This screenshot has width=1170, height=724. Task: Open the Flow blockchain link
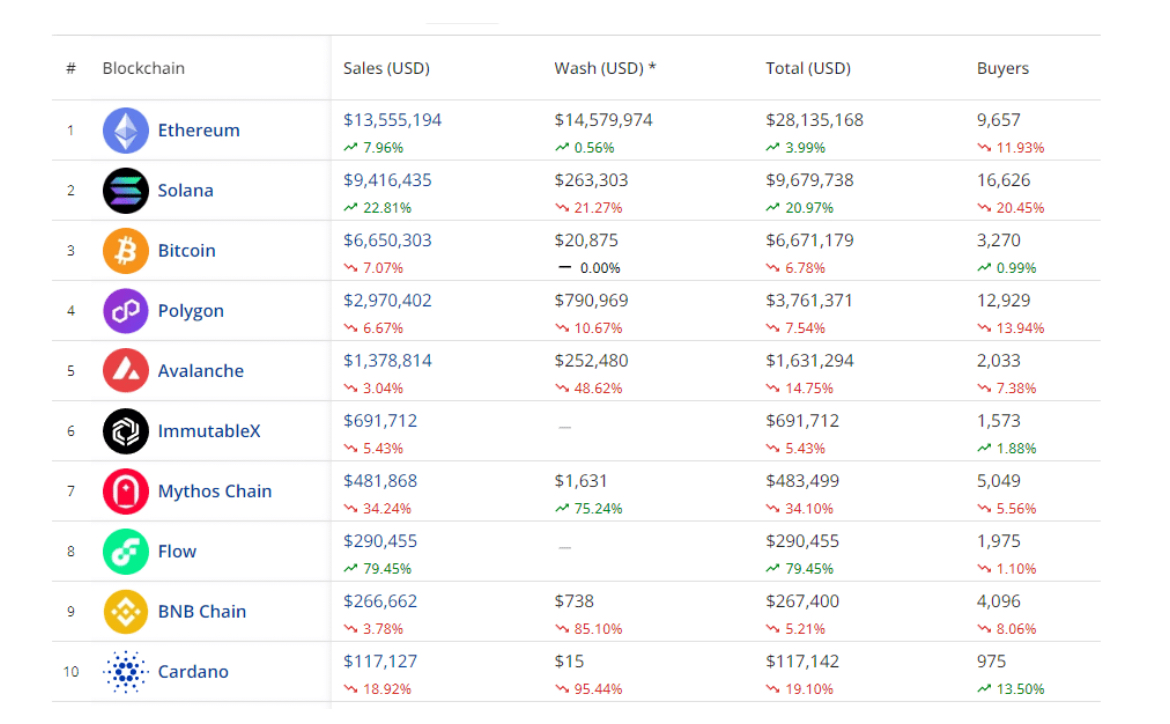177,552
